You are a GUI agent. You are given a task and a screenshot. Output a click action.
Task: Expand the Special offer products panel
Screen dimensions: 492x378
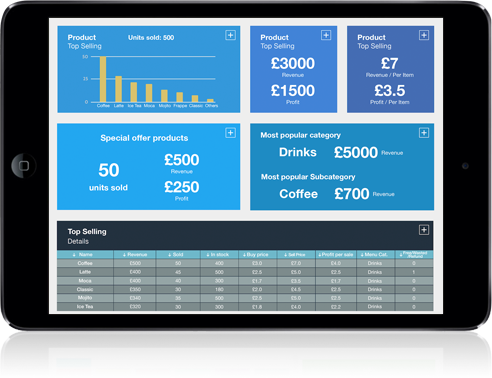click(x=230, y=133)
